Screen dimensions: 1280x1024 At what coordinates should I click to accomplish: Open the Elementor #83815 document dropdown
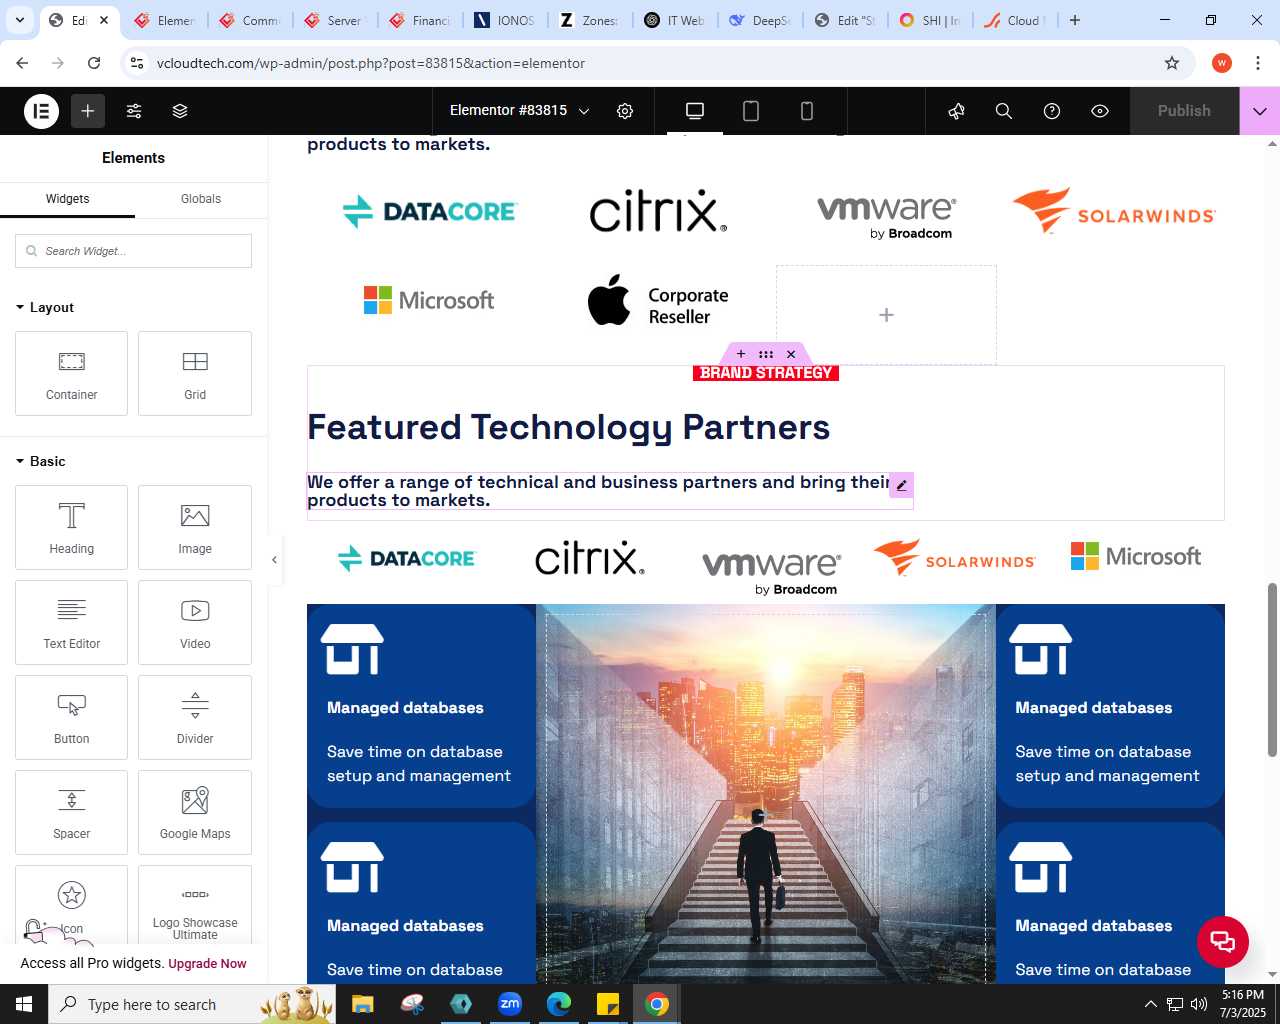519,111
